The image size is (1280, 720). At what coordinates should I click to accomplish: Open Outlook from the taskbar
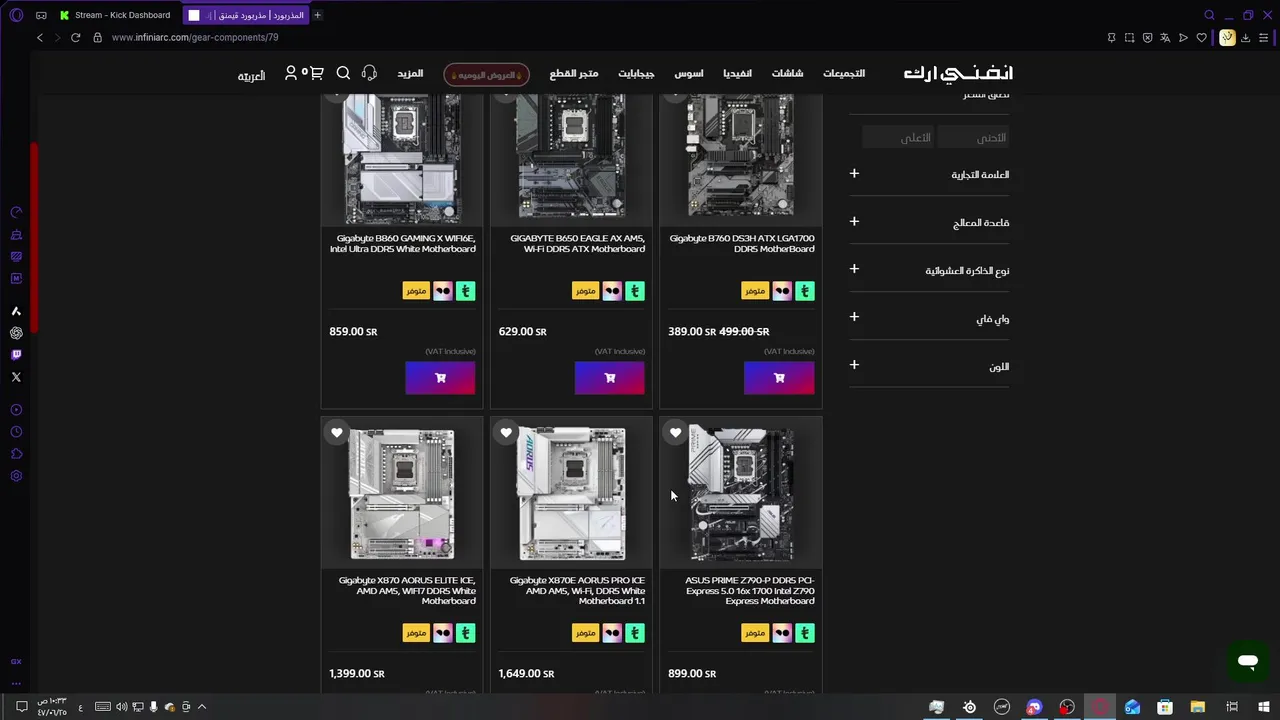click(x=1132, y=707)
